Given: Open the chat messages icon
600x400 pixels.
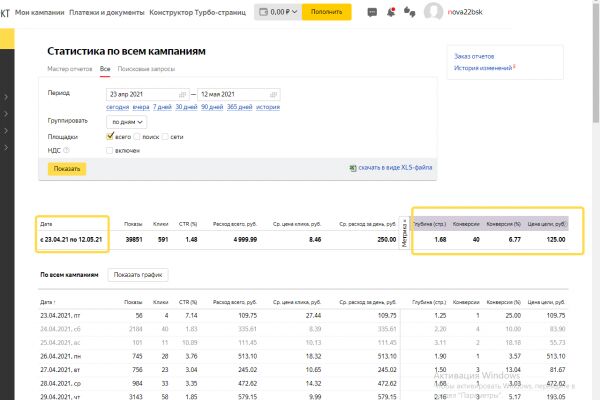Looking at the screenshot, I should [x=372, y=12].
